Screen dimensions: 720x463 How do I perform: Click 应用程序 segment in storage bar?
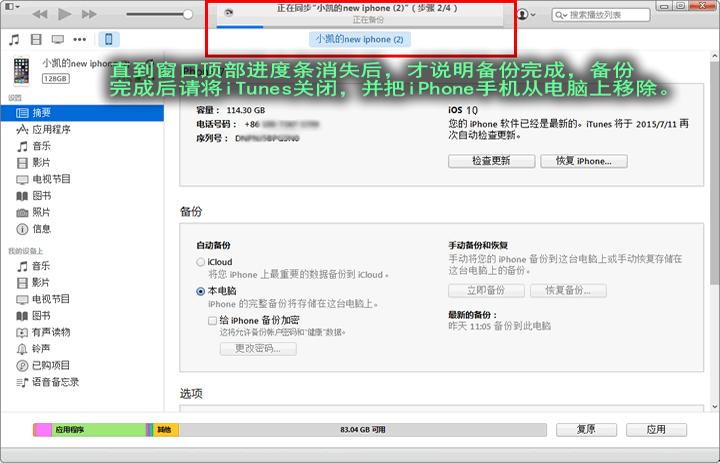(x=99, y=430)
